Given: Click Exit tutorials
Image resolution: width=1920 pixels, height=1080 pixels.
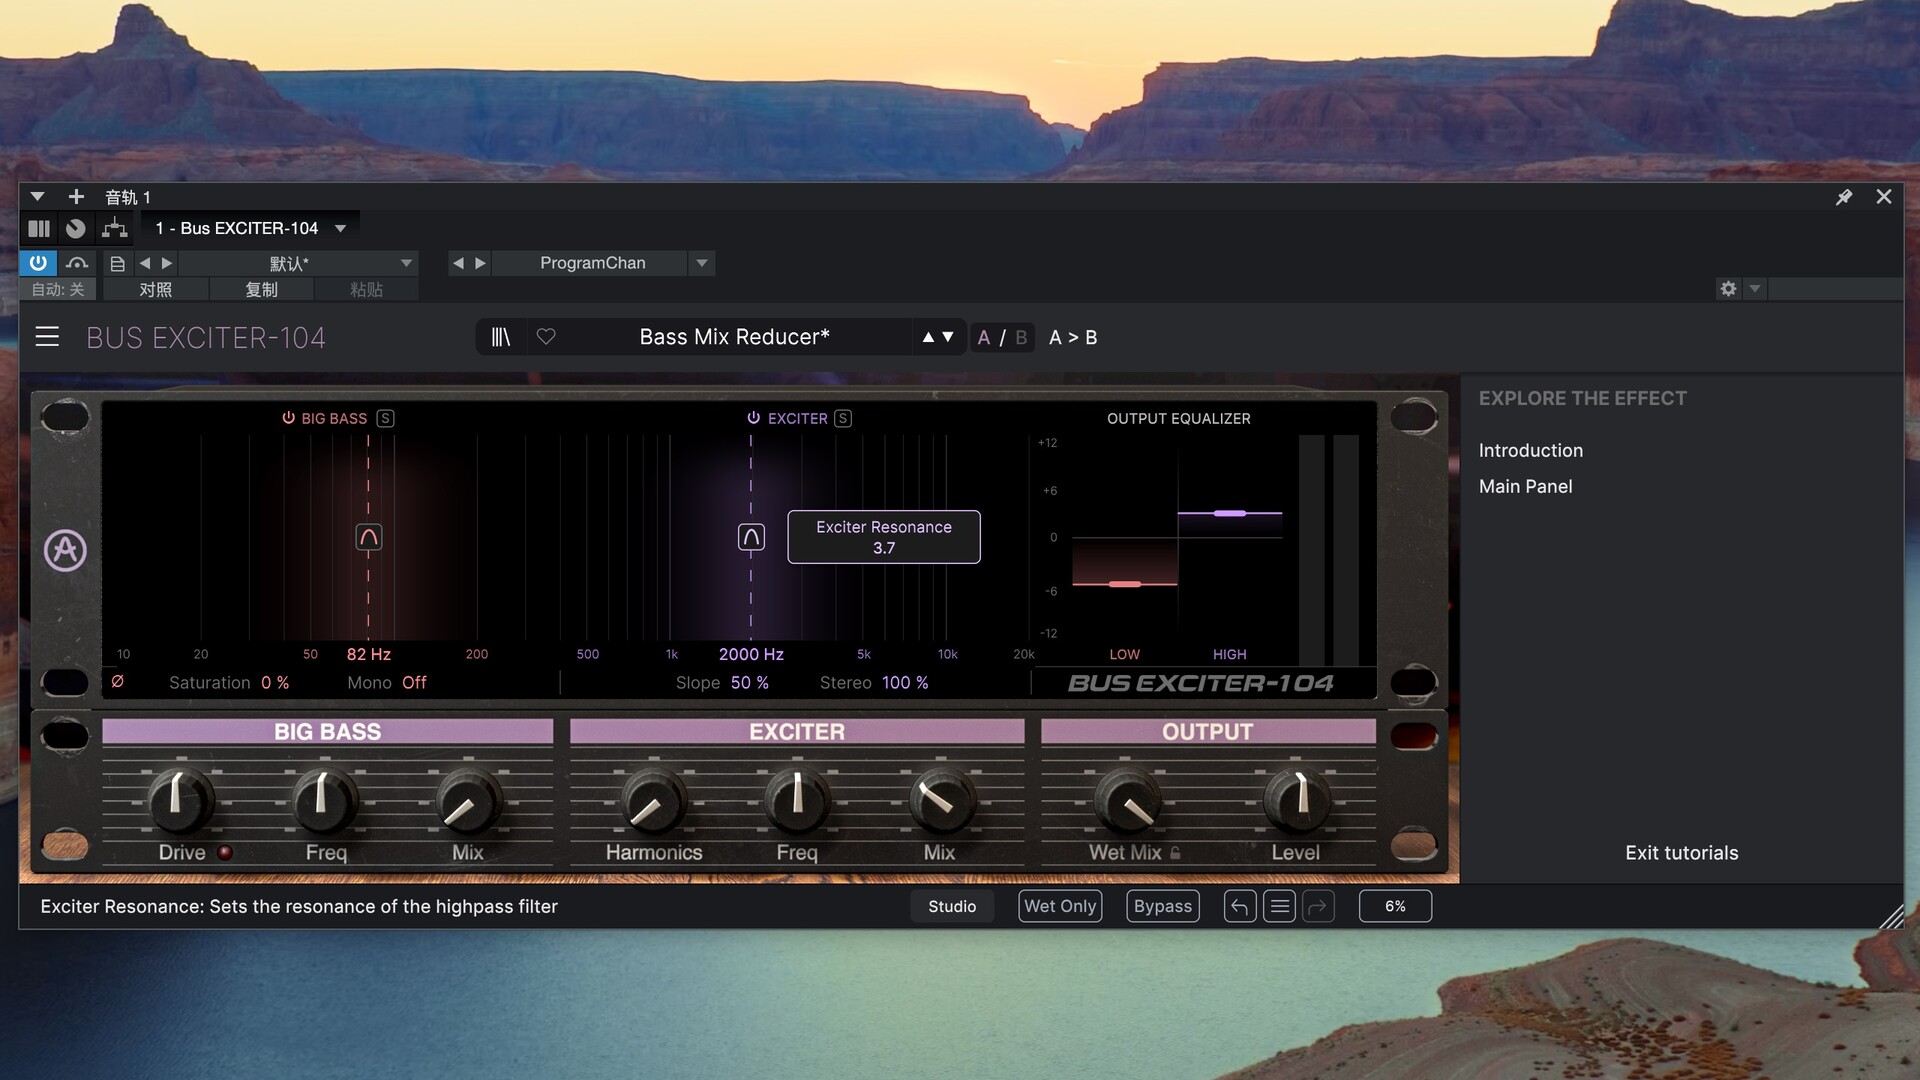Looking at the screenshot, I should [x=1682, y=853].
